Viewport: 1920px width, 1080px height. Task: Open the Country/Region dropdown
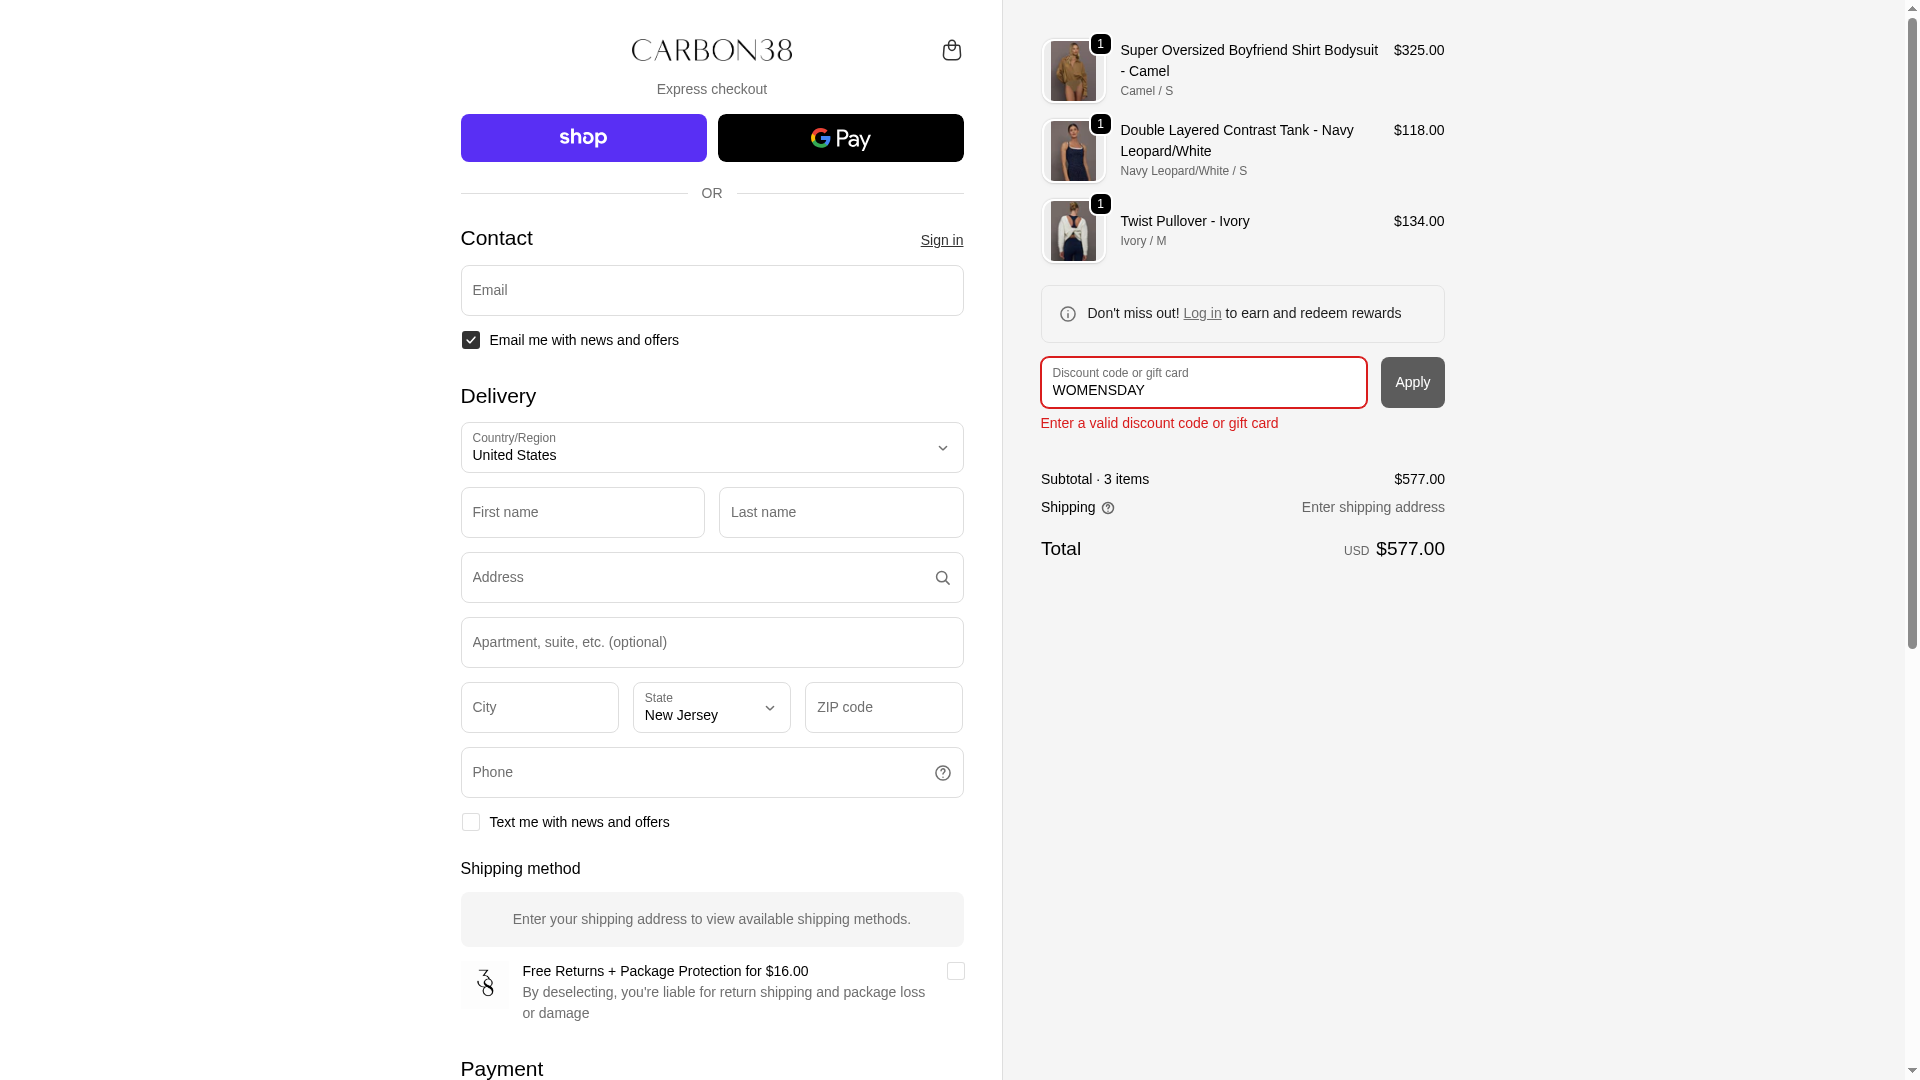(x=712, y=447)
